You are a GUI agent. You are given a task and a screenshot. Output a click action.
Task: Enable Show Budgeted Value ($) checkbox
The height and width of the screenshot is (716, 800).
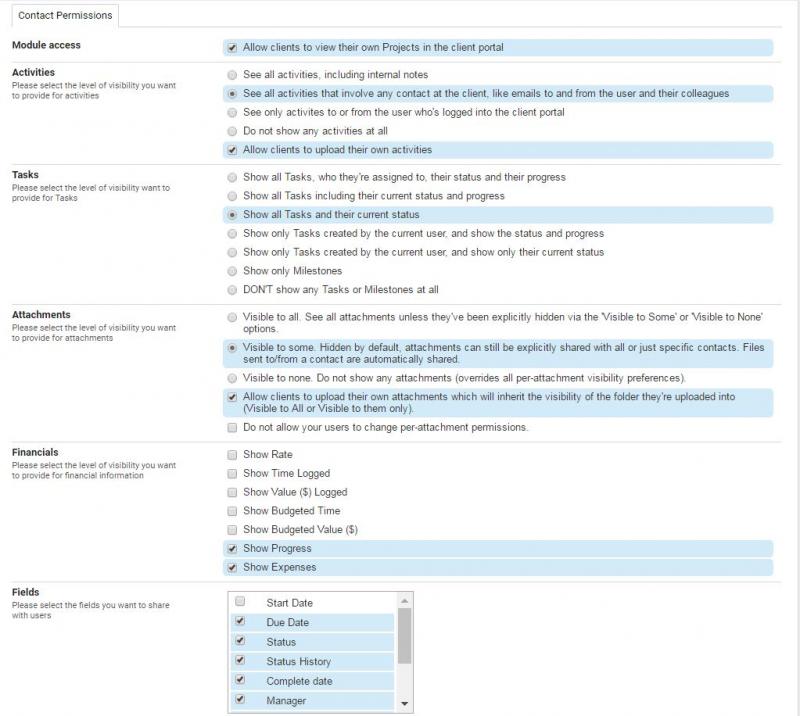[x=233, y=530]
